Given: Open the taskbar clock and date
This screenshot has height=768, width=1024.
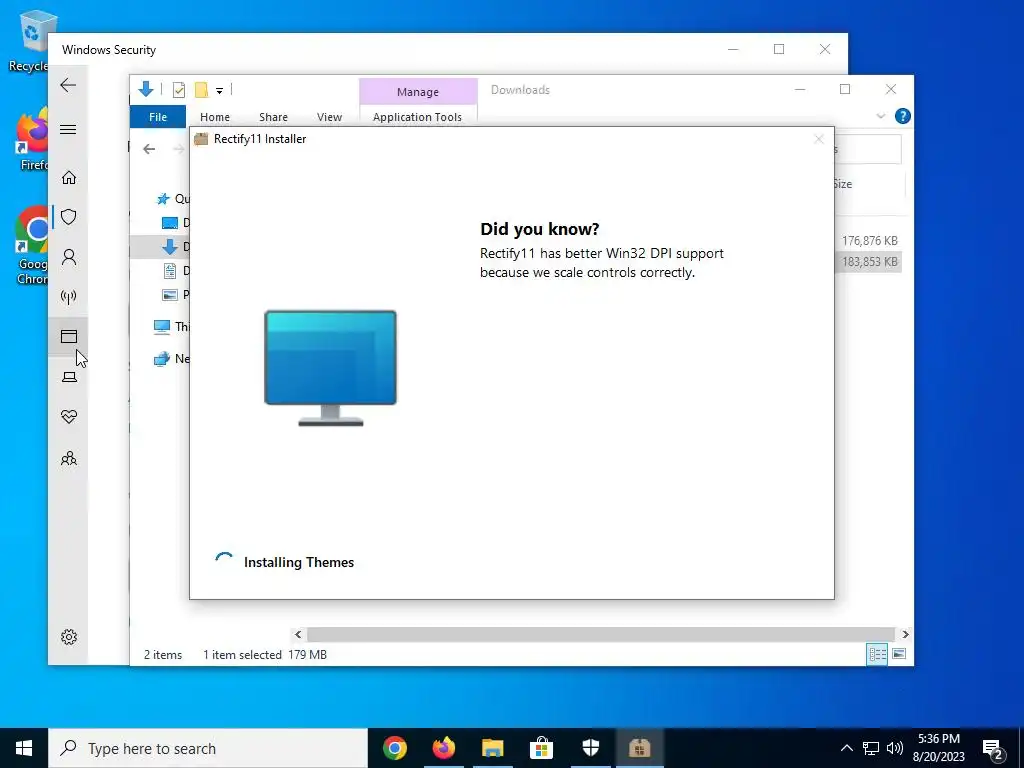Looking at the screenshot, I should pyautogui.click(x=938, y=748).
